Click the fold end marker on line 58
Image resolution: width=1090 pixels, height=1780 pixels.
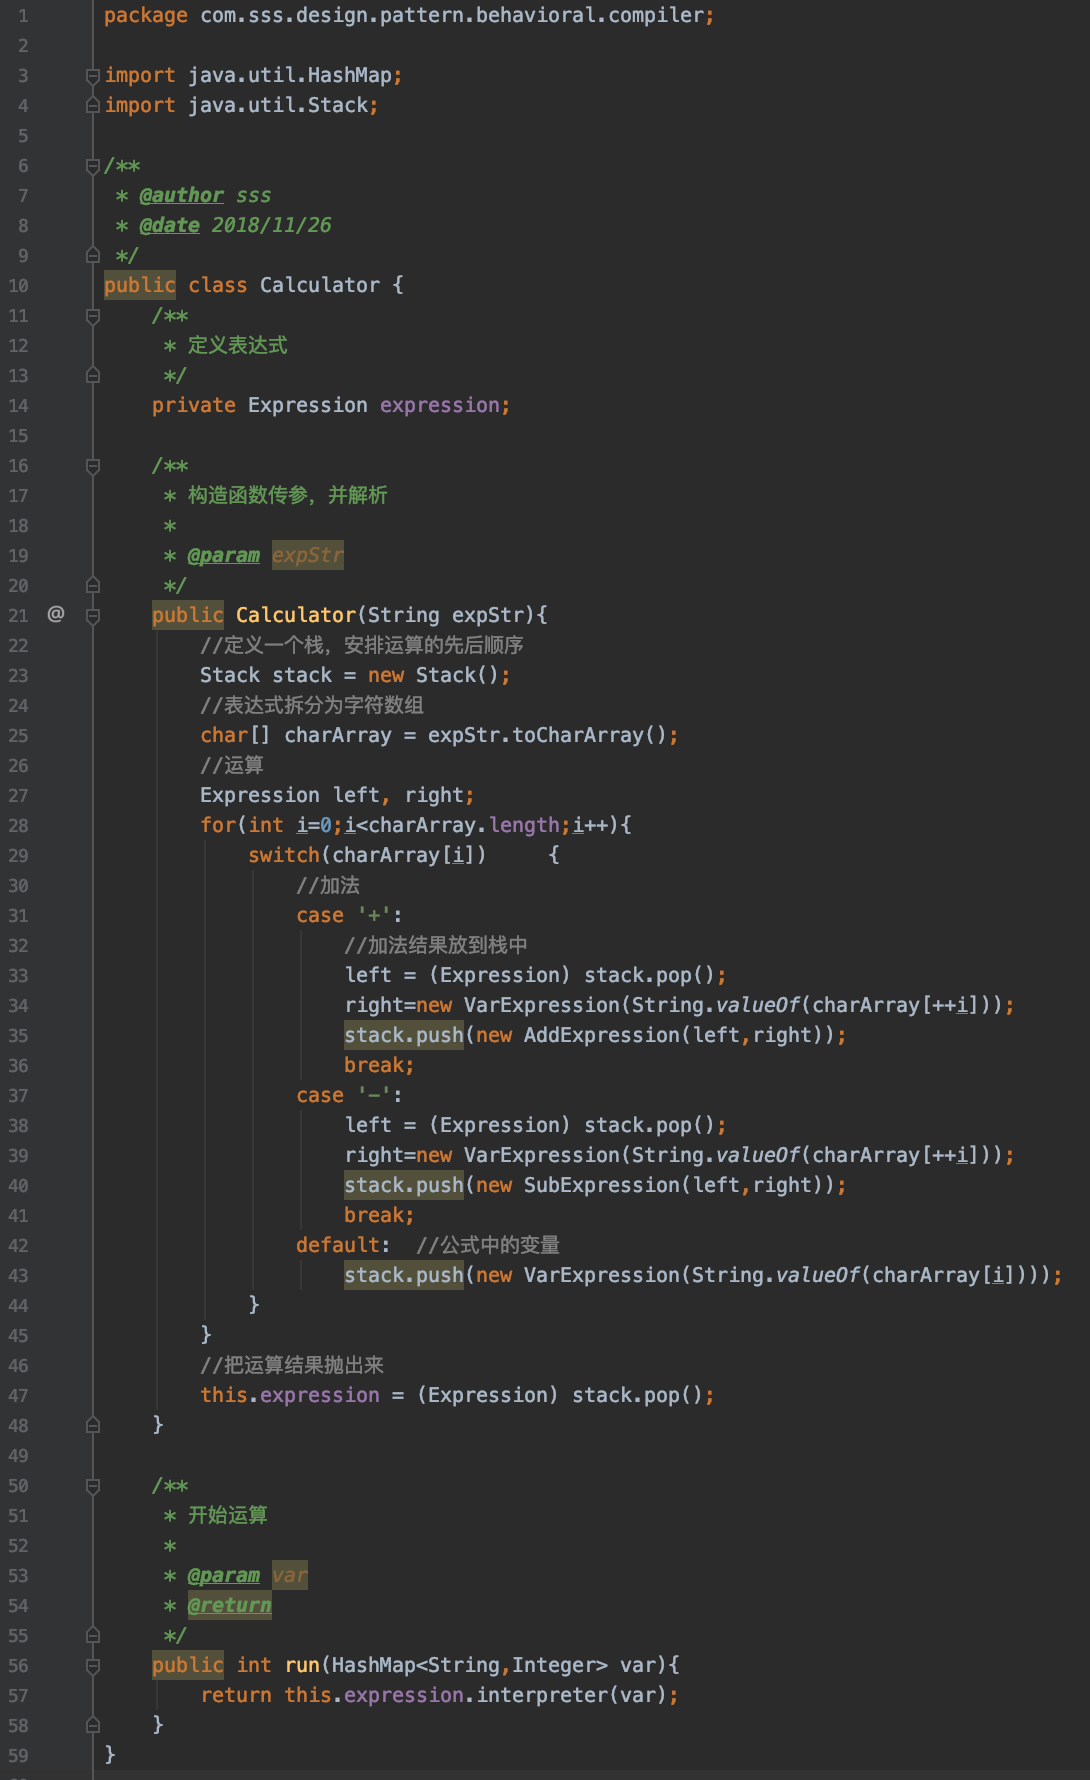pyautogui.click(x=93, y=1725)
